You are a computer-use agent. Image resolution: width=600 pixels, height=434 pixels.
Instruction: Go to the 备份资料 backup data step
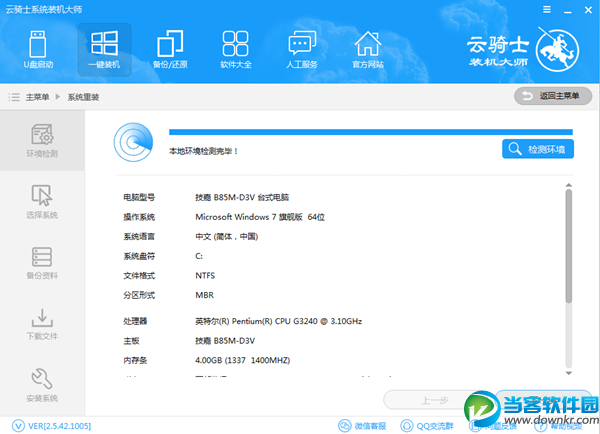click(x=42, y=263)
